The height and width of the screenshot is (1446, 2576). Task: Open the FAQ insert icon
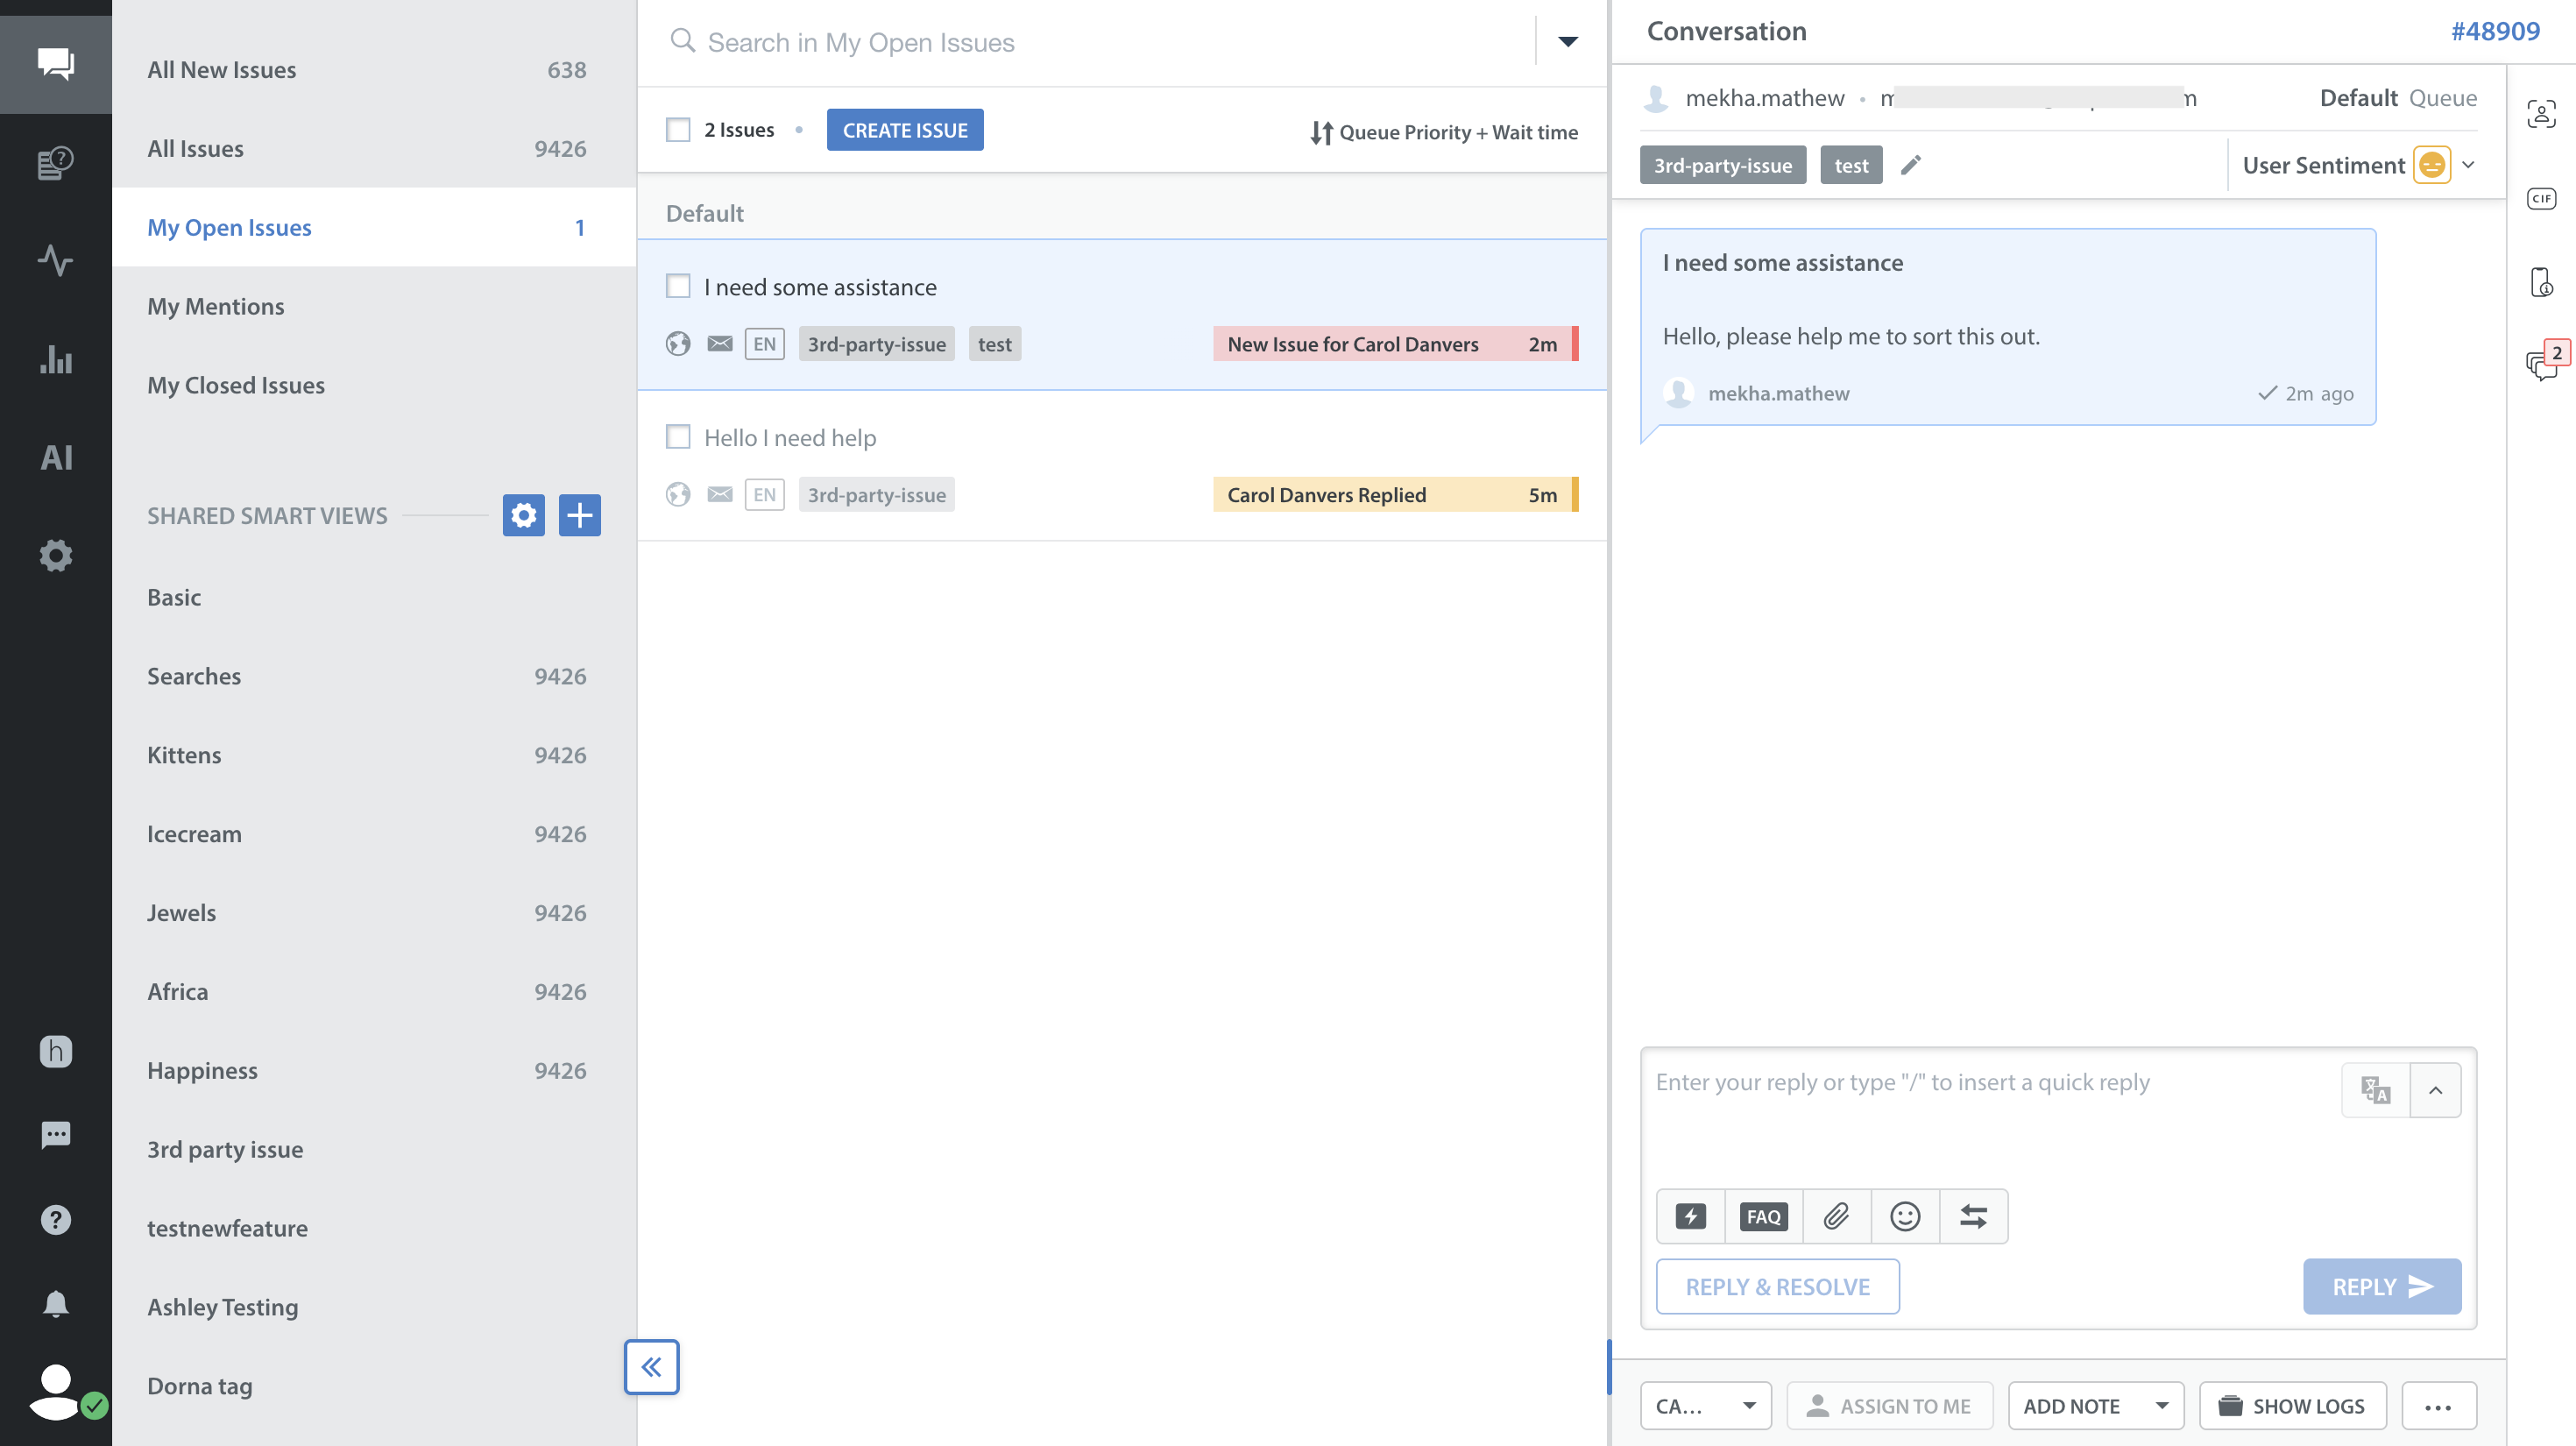(1763, 1216)
